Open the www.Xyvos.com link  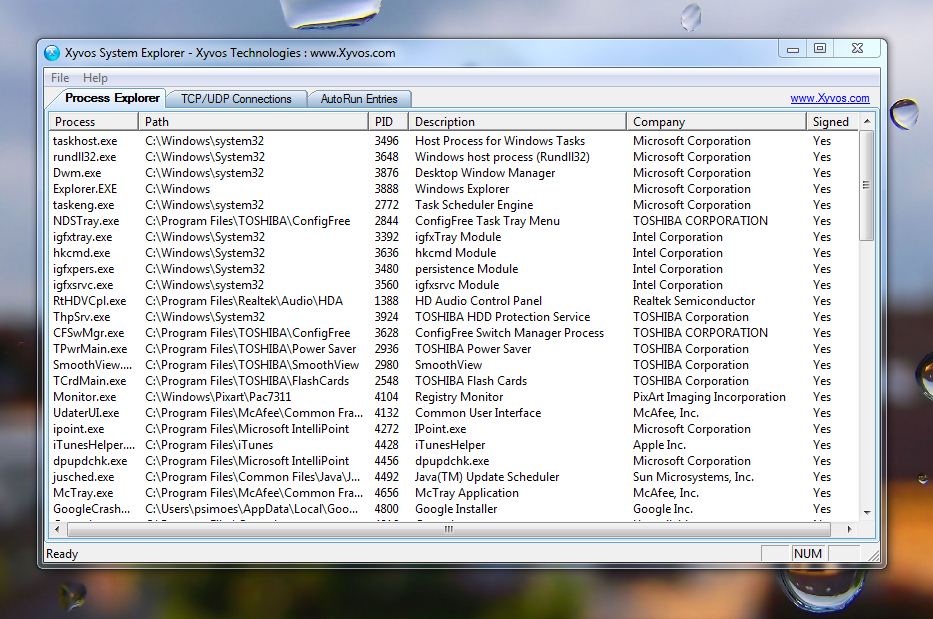tap(829, 98)
